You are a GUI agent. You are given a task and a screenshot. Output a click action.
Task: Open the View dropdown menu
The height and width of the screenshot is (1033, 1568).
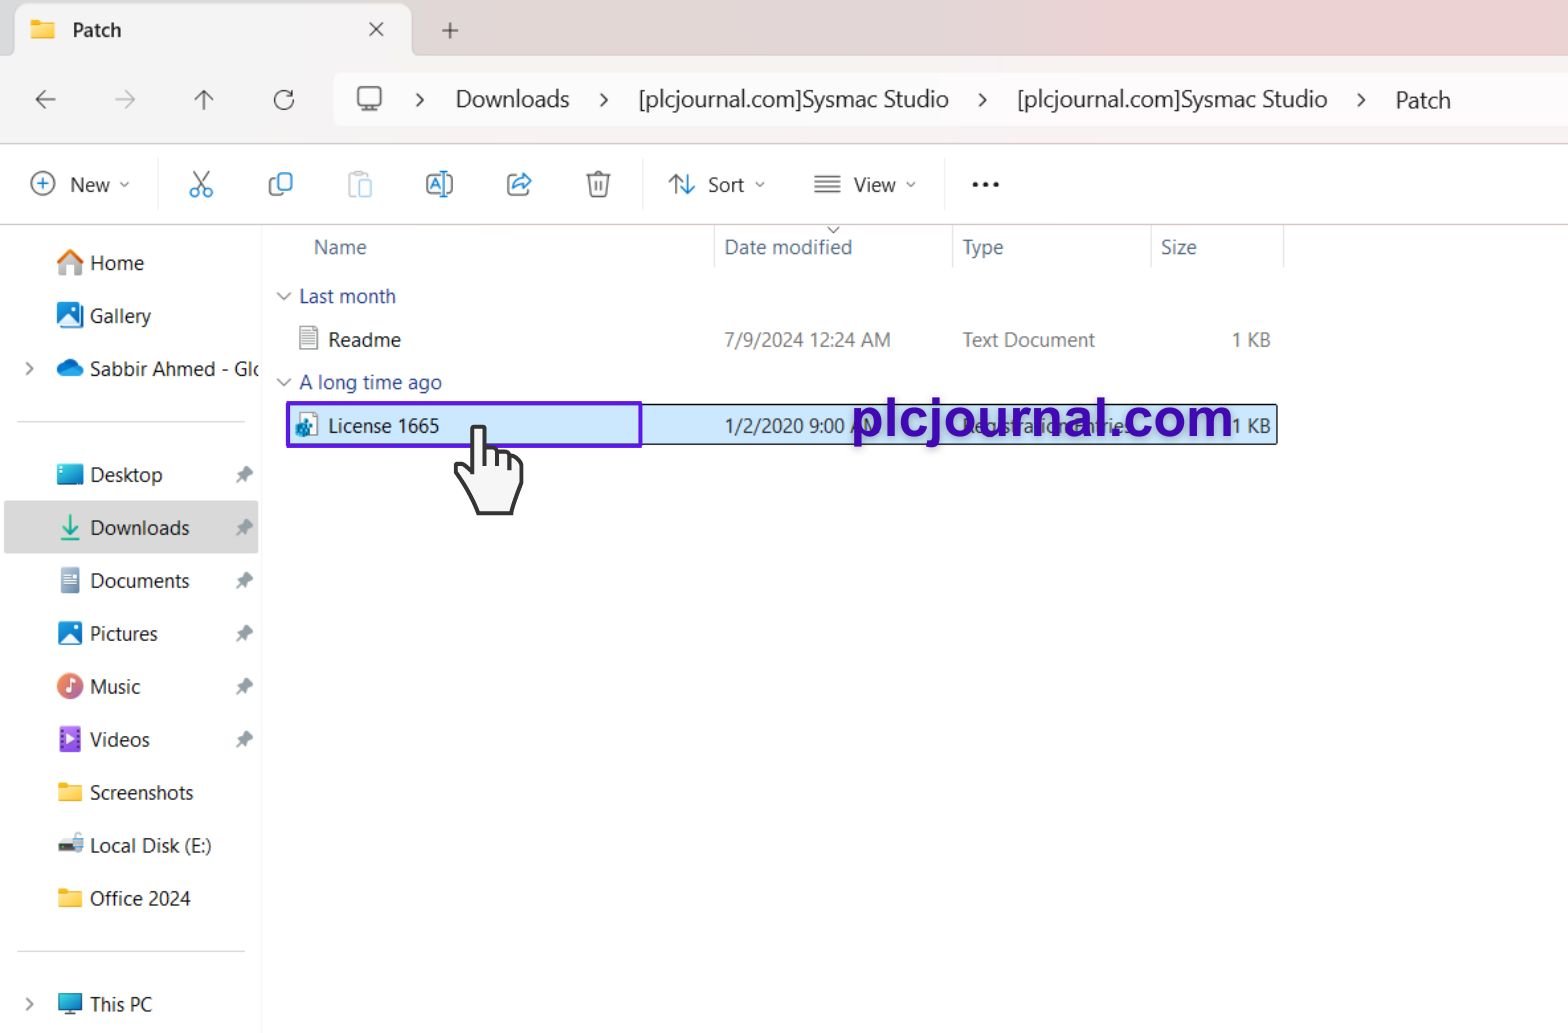pyautogui.click(x=865, y=184)
